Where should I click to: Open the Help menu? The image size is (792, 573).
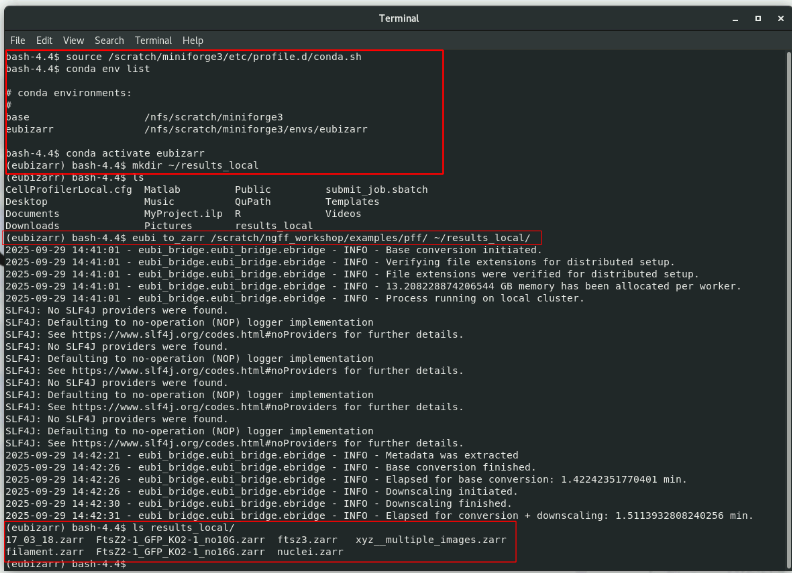tap(192, 40)
